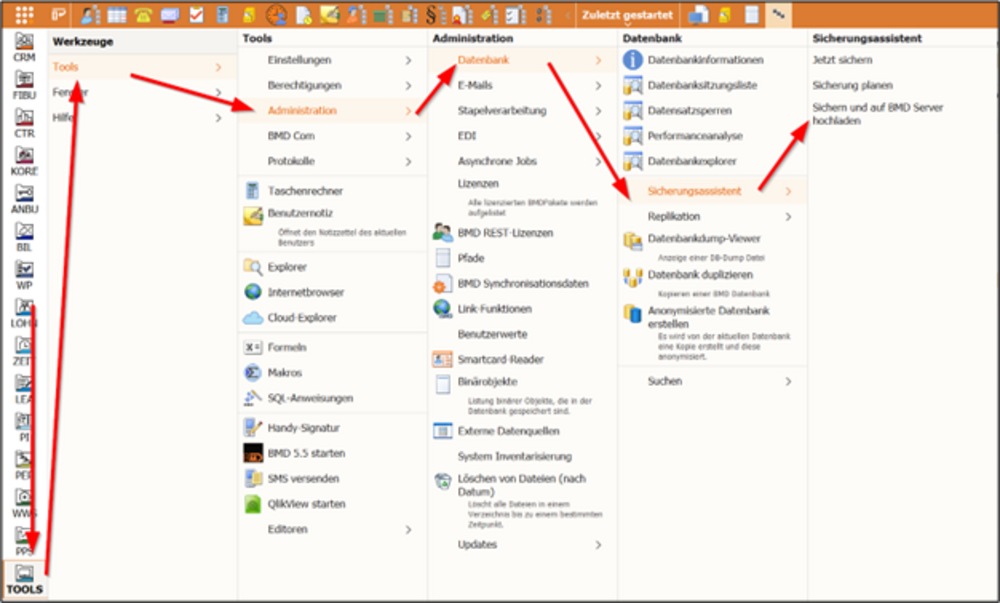The height and width of the screenshot is (603, 1000).
Task: Expand Protokolle submenu
Action: (332, 161)
